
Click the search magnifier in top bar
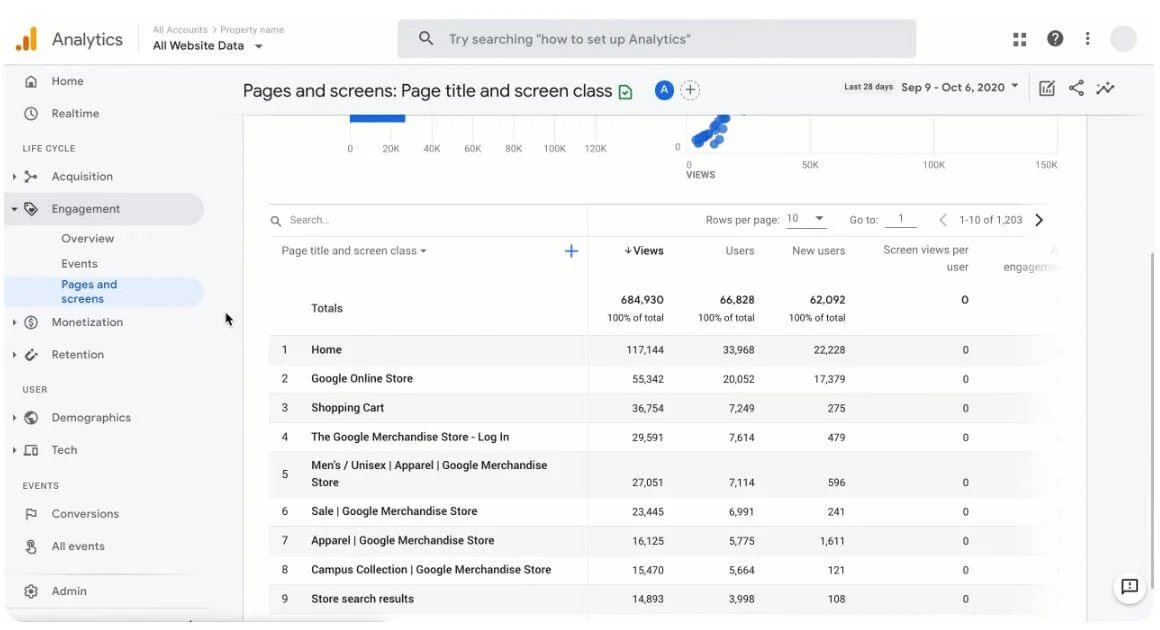click(425, 38)
